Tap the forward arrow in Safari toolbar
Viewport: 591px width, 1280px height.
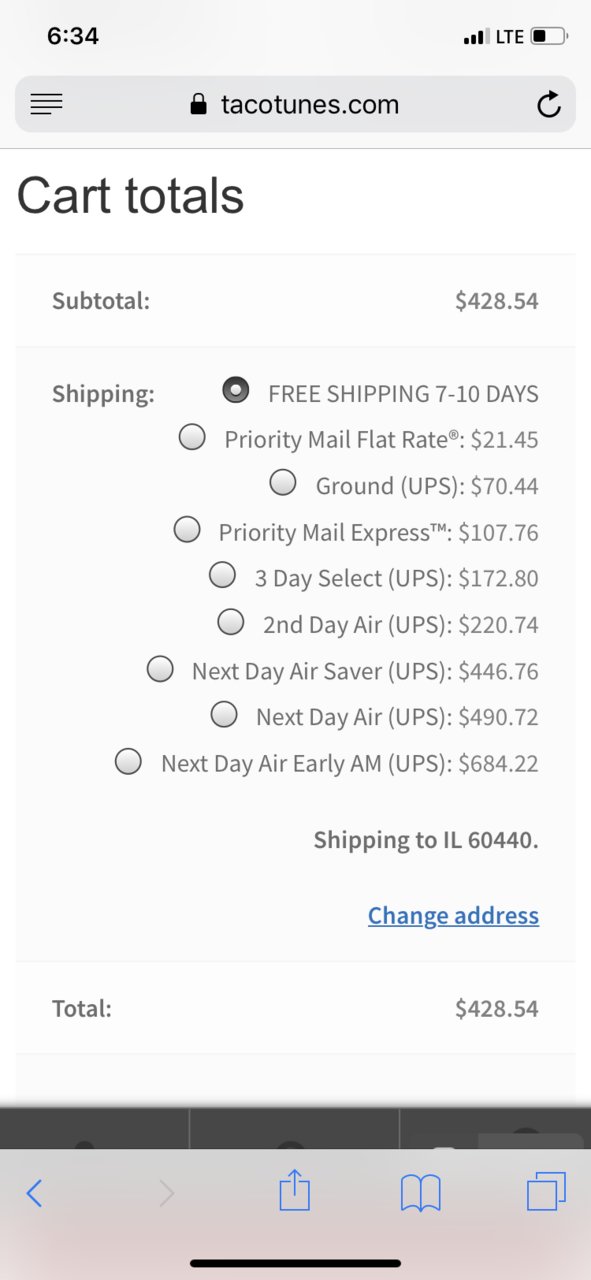pyautogui.click(x=166, y=1192)
